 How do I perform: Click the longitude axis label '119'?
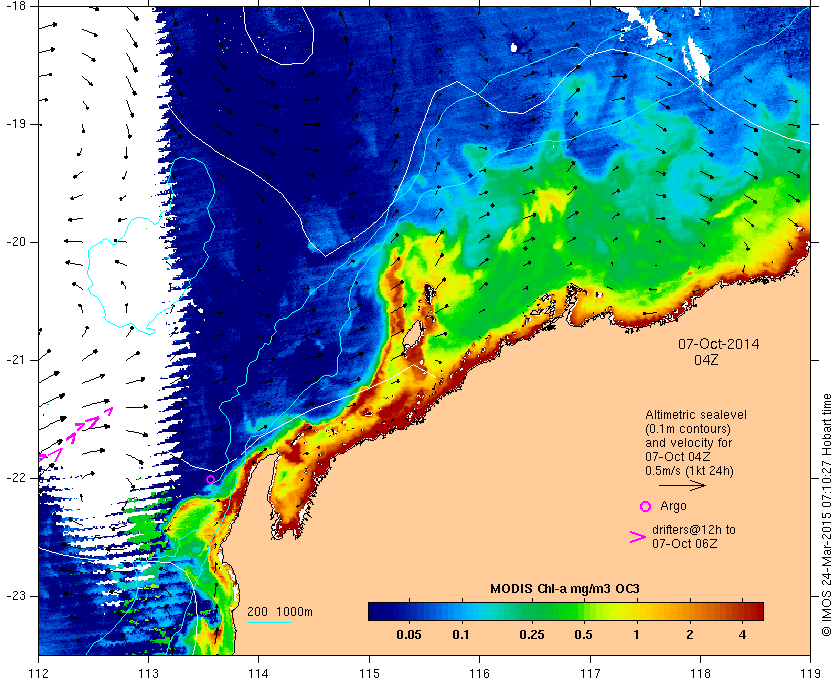(x=810, y=673)
